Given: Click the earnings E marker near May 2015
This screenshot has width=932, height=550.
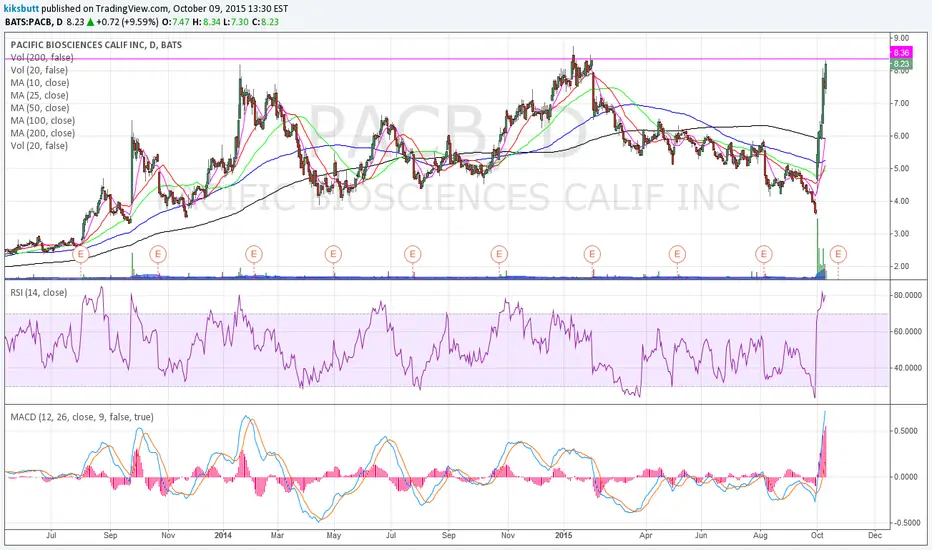Looking at the screenshot, I should pos(678,254).
